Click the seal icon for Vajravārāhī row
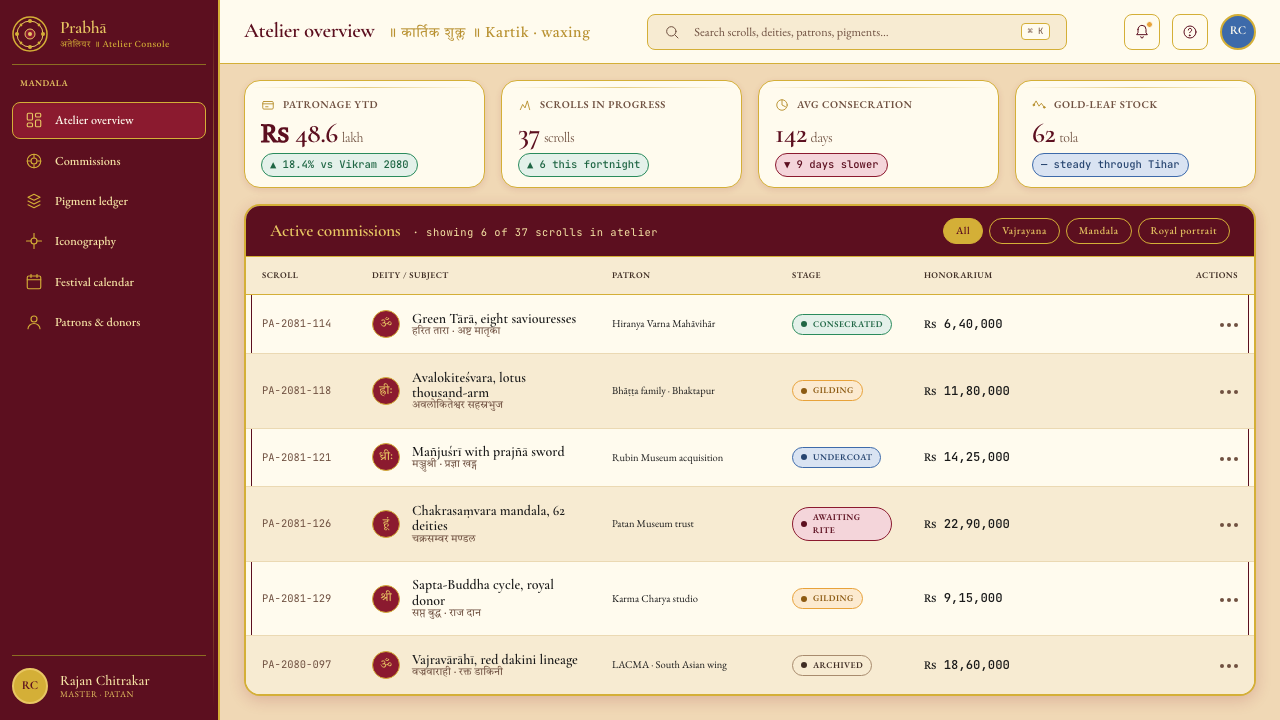 386,665
